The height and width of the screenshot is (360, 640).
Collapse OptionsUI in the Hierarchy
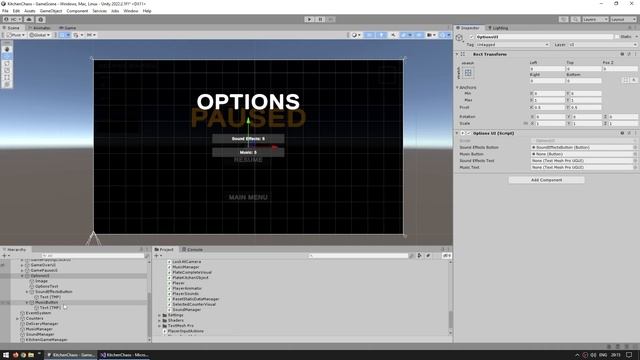coord(22,276)
